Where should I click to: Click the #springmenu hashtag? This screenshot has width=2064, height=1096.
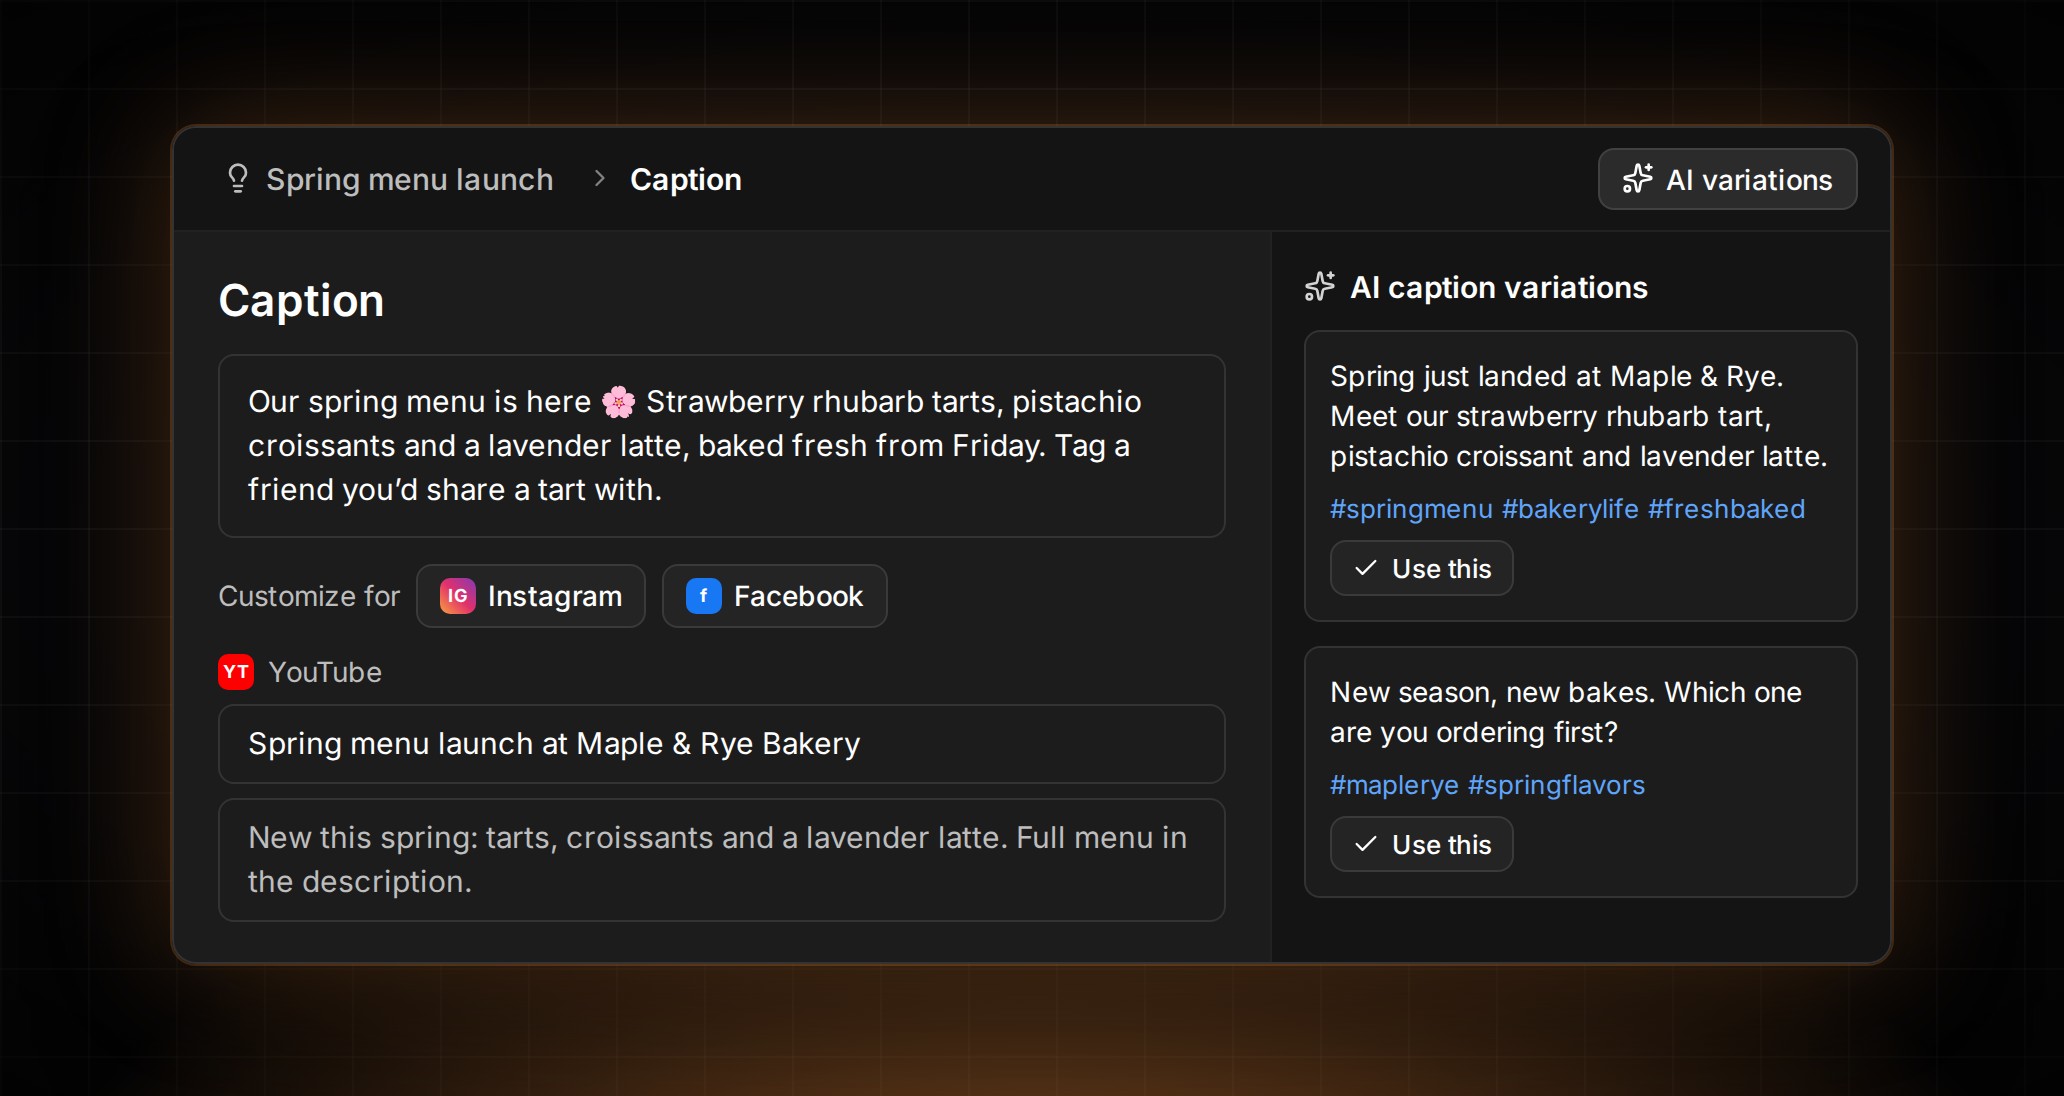[1411, 509]
